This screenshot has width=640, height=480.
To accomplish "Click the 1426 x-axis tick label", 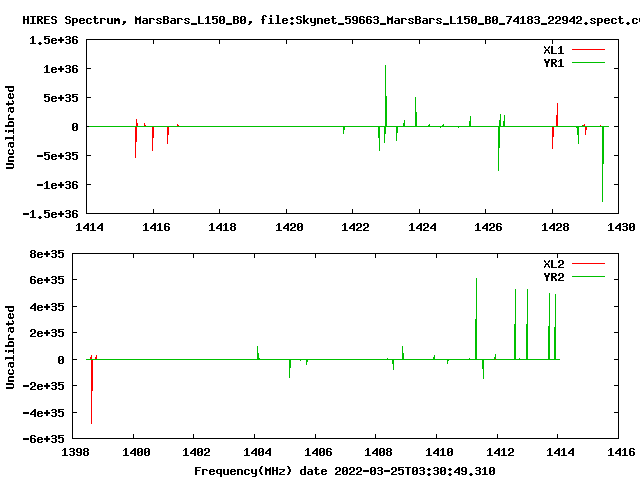I will coord(488,227).
